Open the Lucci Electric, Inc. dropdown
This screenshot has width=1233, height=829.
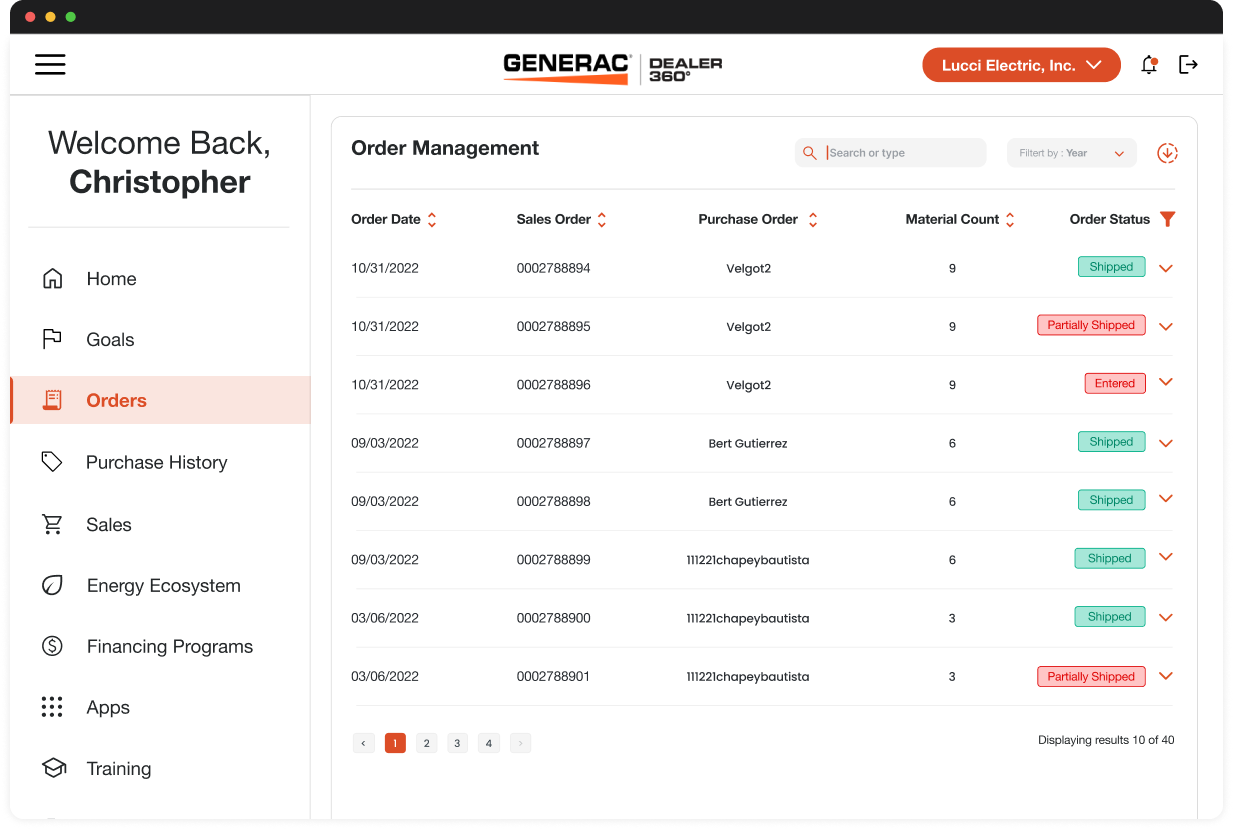tap(1021, 64)
